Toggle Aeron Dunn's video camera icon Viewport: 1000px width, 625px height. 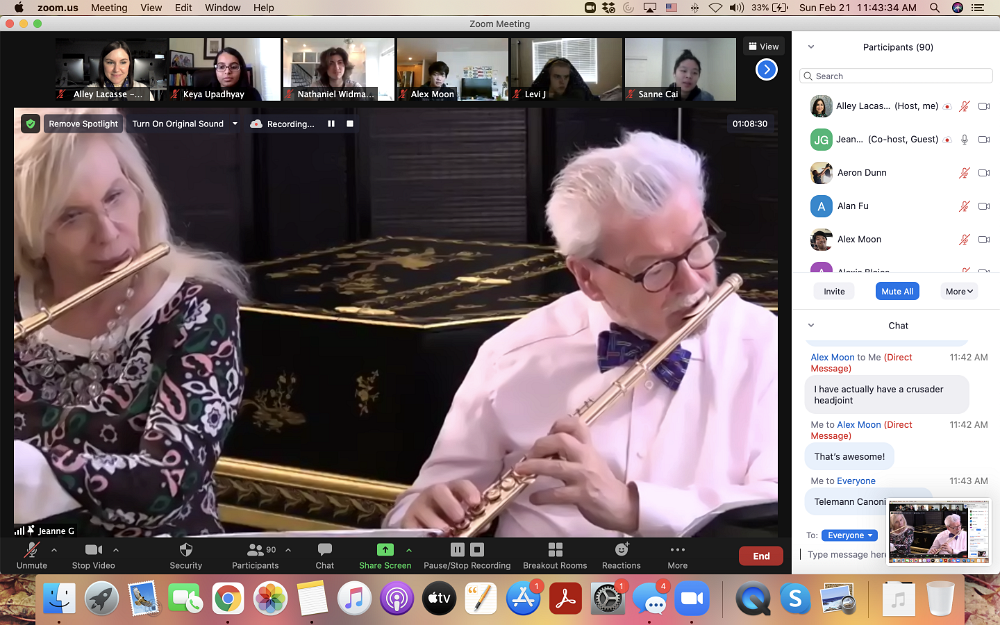[x=984, y=173]
